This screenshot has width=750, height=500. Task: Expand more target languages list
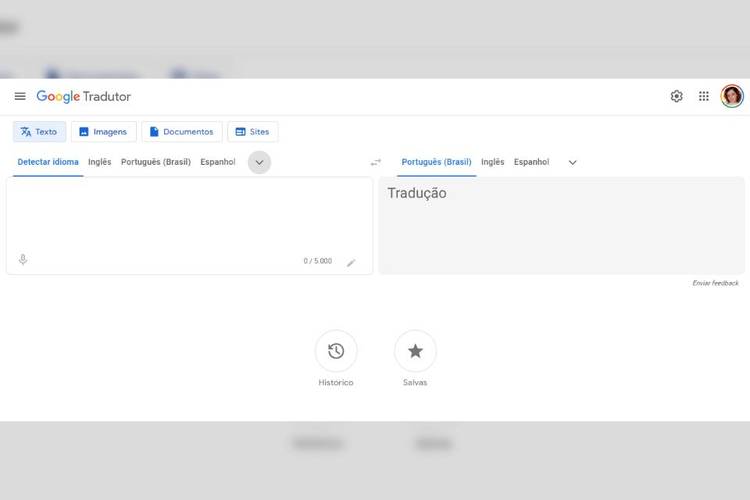(x=573, y=162)
